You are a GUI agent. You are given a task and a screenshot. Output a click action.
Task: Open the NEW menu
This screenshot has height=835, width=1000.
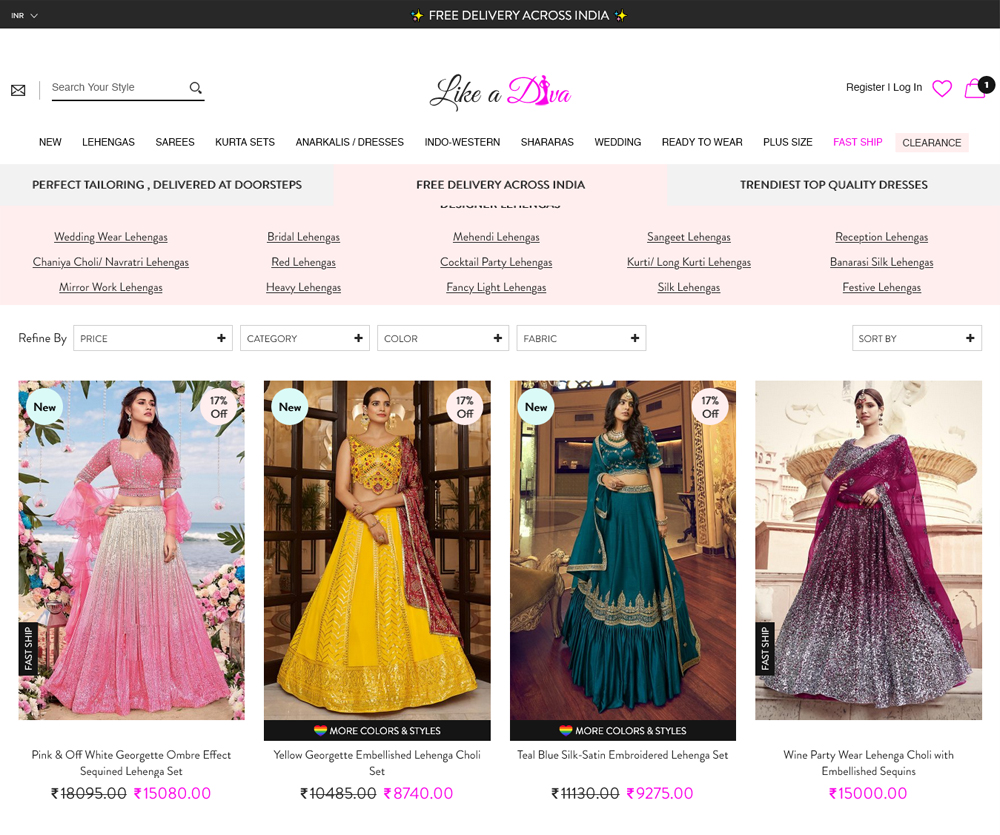click(50, 142)
